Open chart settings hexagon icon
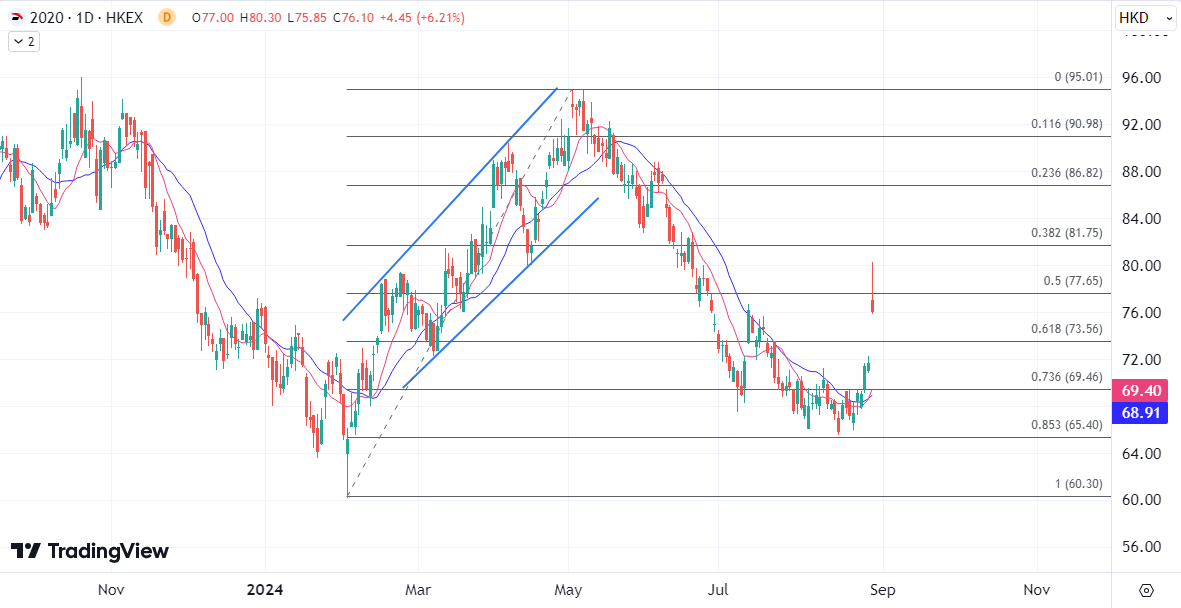This screenshot has height=608, width=1181. 1146,589
